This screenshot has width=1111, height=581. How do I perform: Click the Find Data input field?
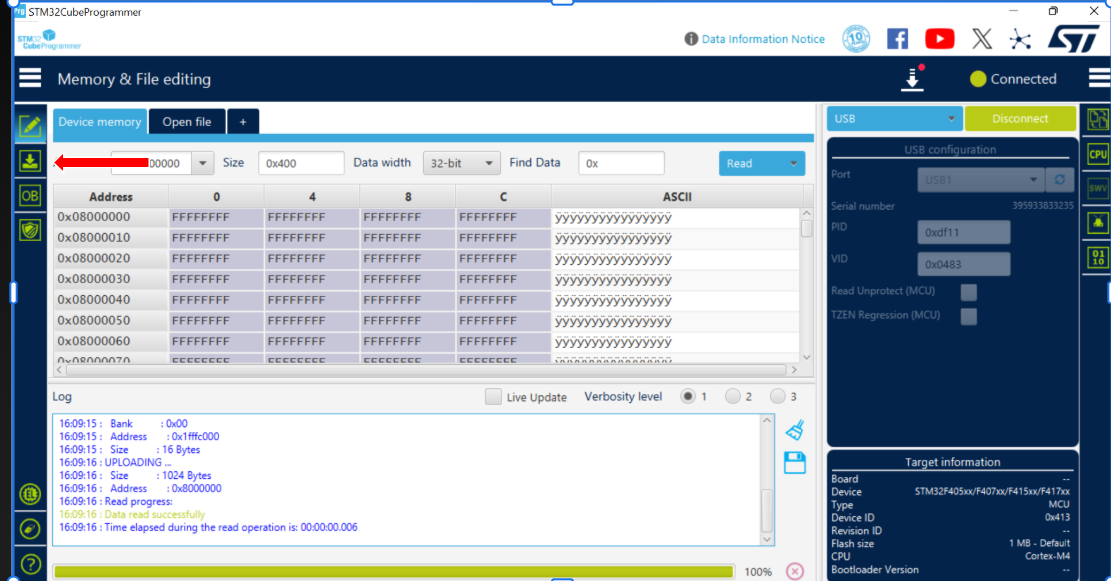click(x=621, y=163)
